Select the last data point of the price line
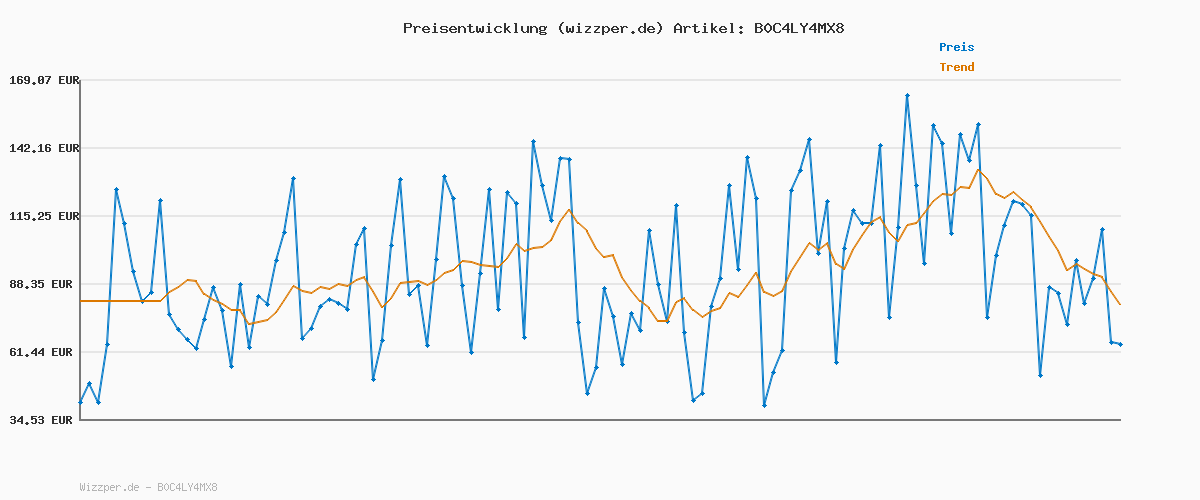This screenshot has width=1200, height=500. [1120, 344]
